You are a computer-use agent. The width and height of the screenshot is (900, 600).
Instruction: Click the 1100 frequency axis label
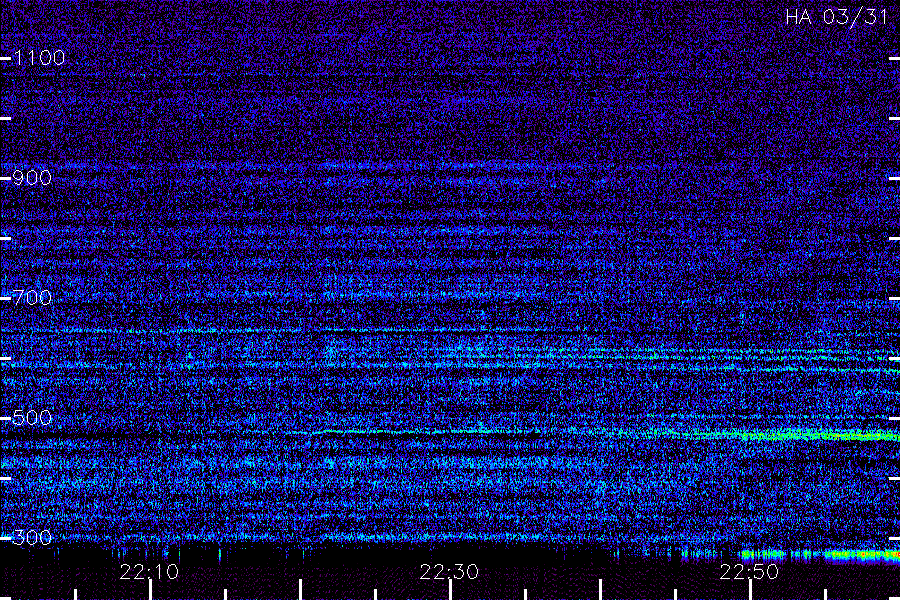pyautogui.click(x=39, y=58)
